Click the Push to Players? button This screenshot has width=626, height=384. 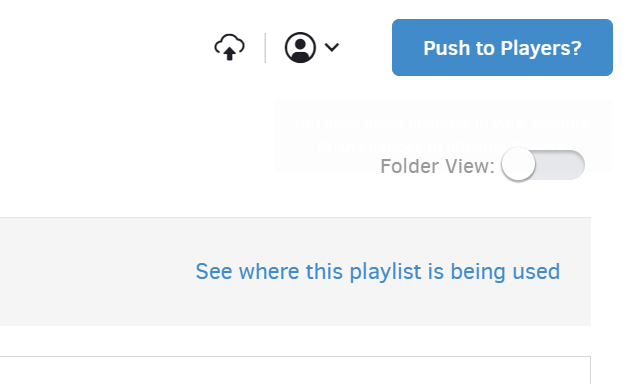click(502, 48)
